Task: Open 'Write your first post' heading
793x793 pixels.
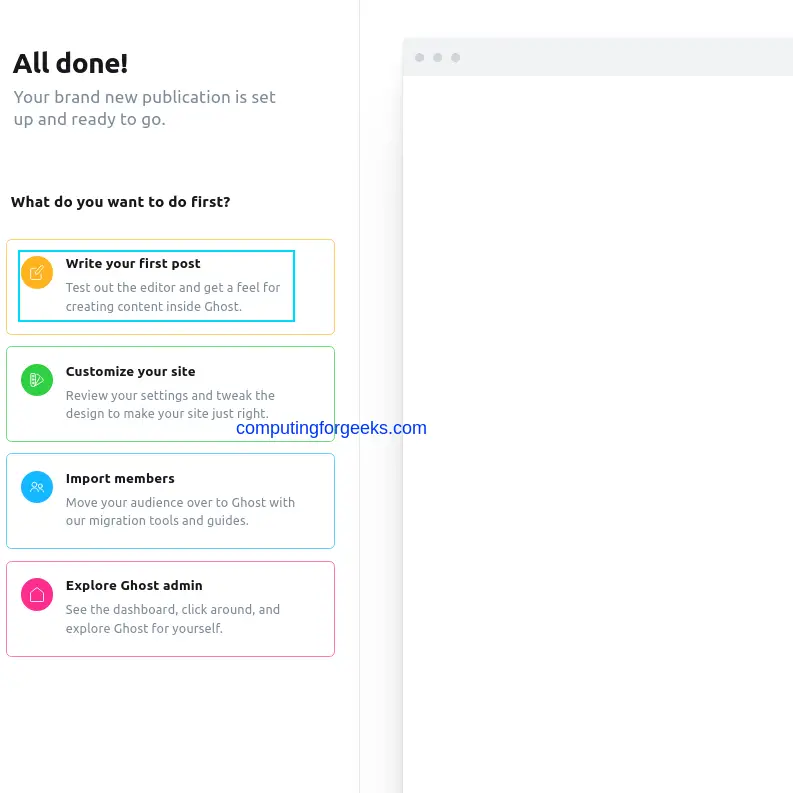Action: point(133,263)
